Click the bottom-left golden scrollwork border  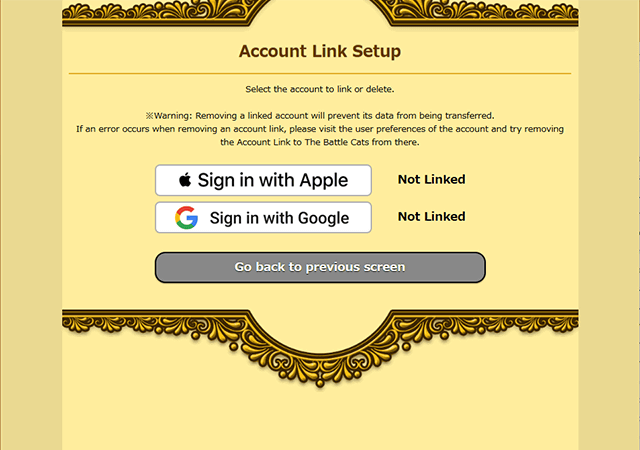pyautogui.click(x=151, y=323)
